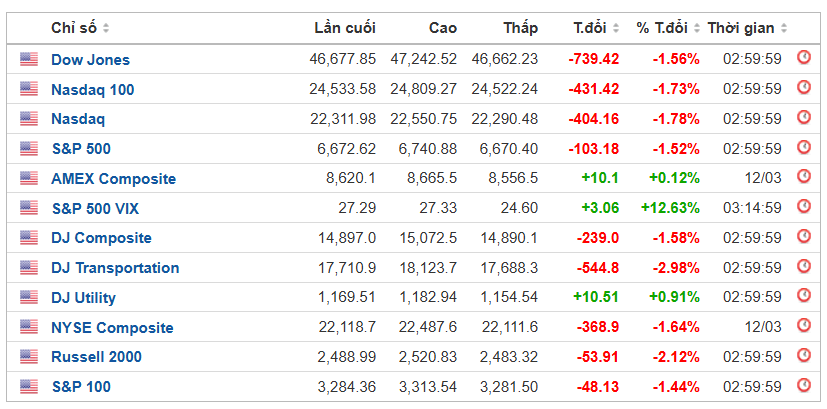Click the clock icon in Nasdaq 100 row
Image resolution: width=827 pixels, height=409 pixels.
803,89
